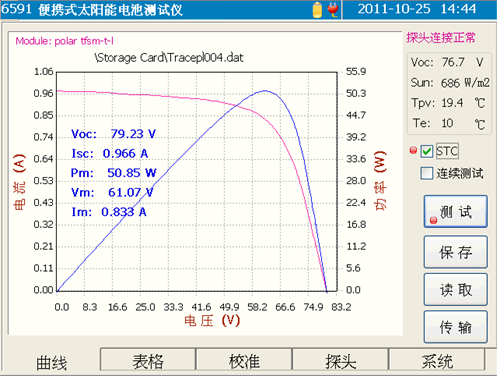Switch to the 探头 tab
The image size is (500, 376).
click(x=340, y=361)
